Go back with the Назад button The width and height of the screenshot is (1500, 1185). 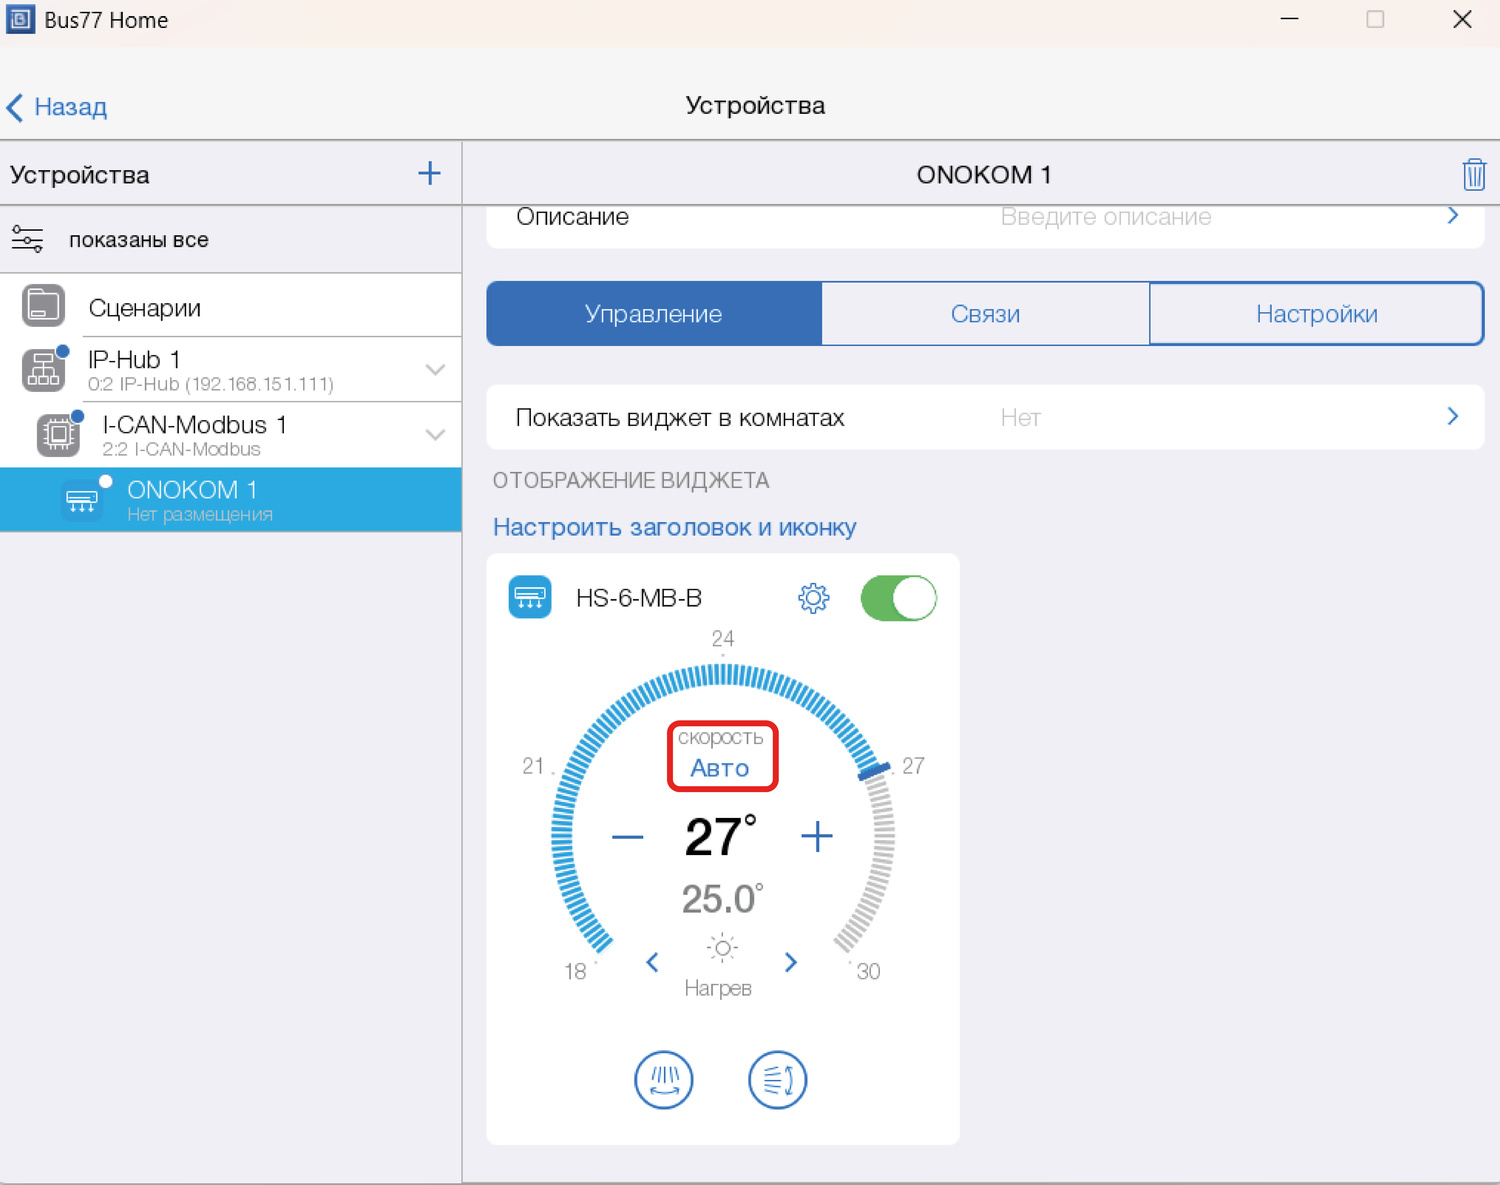[x=58, y=107]
